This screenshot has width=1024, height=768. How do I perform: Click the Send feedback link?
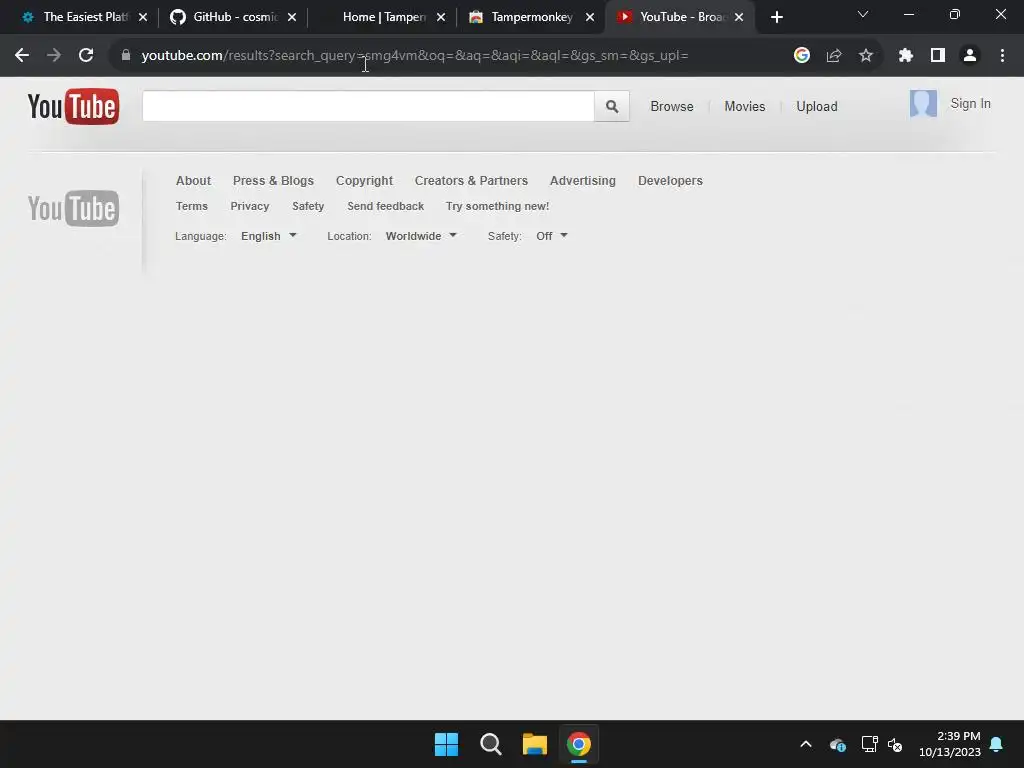click(385, 206)
